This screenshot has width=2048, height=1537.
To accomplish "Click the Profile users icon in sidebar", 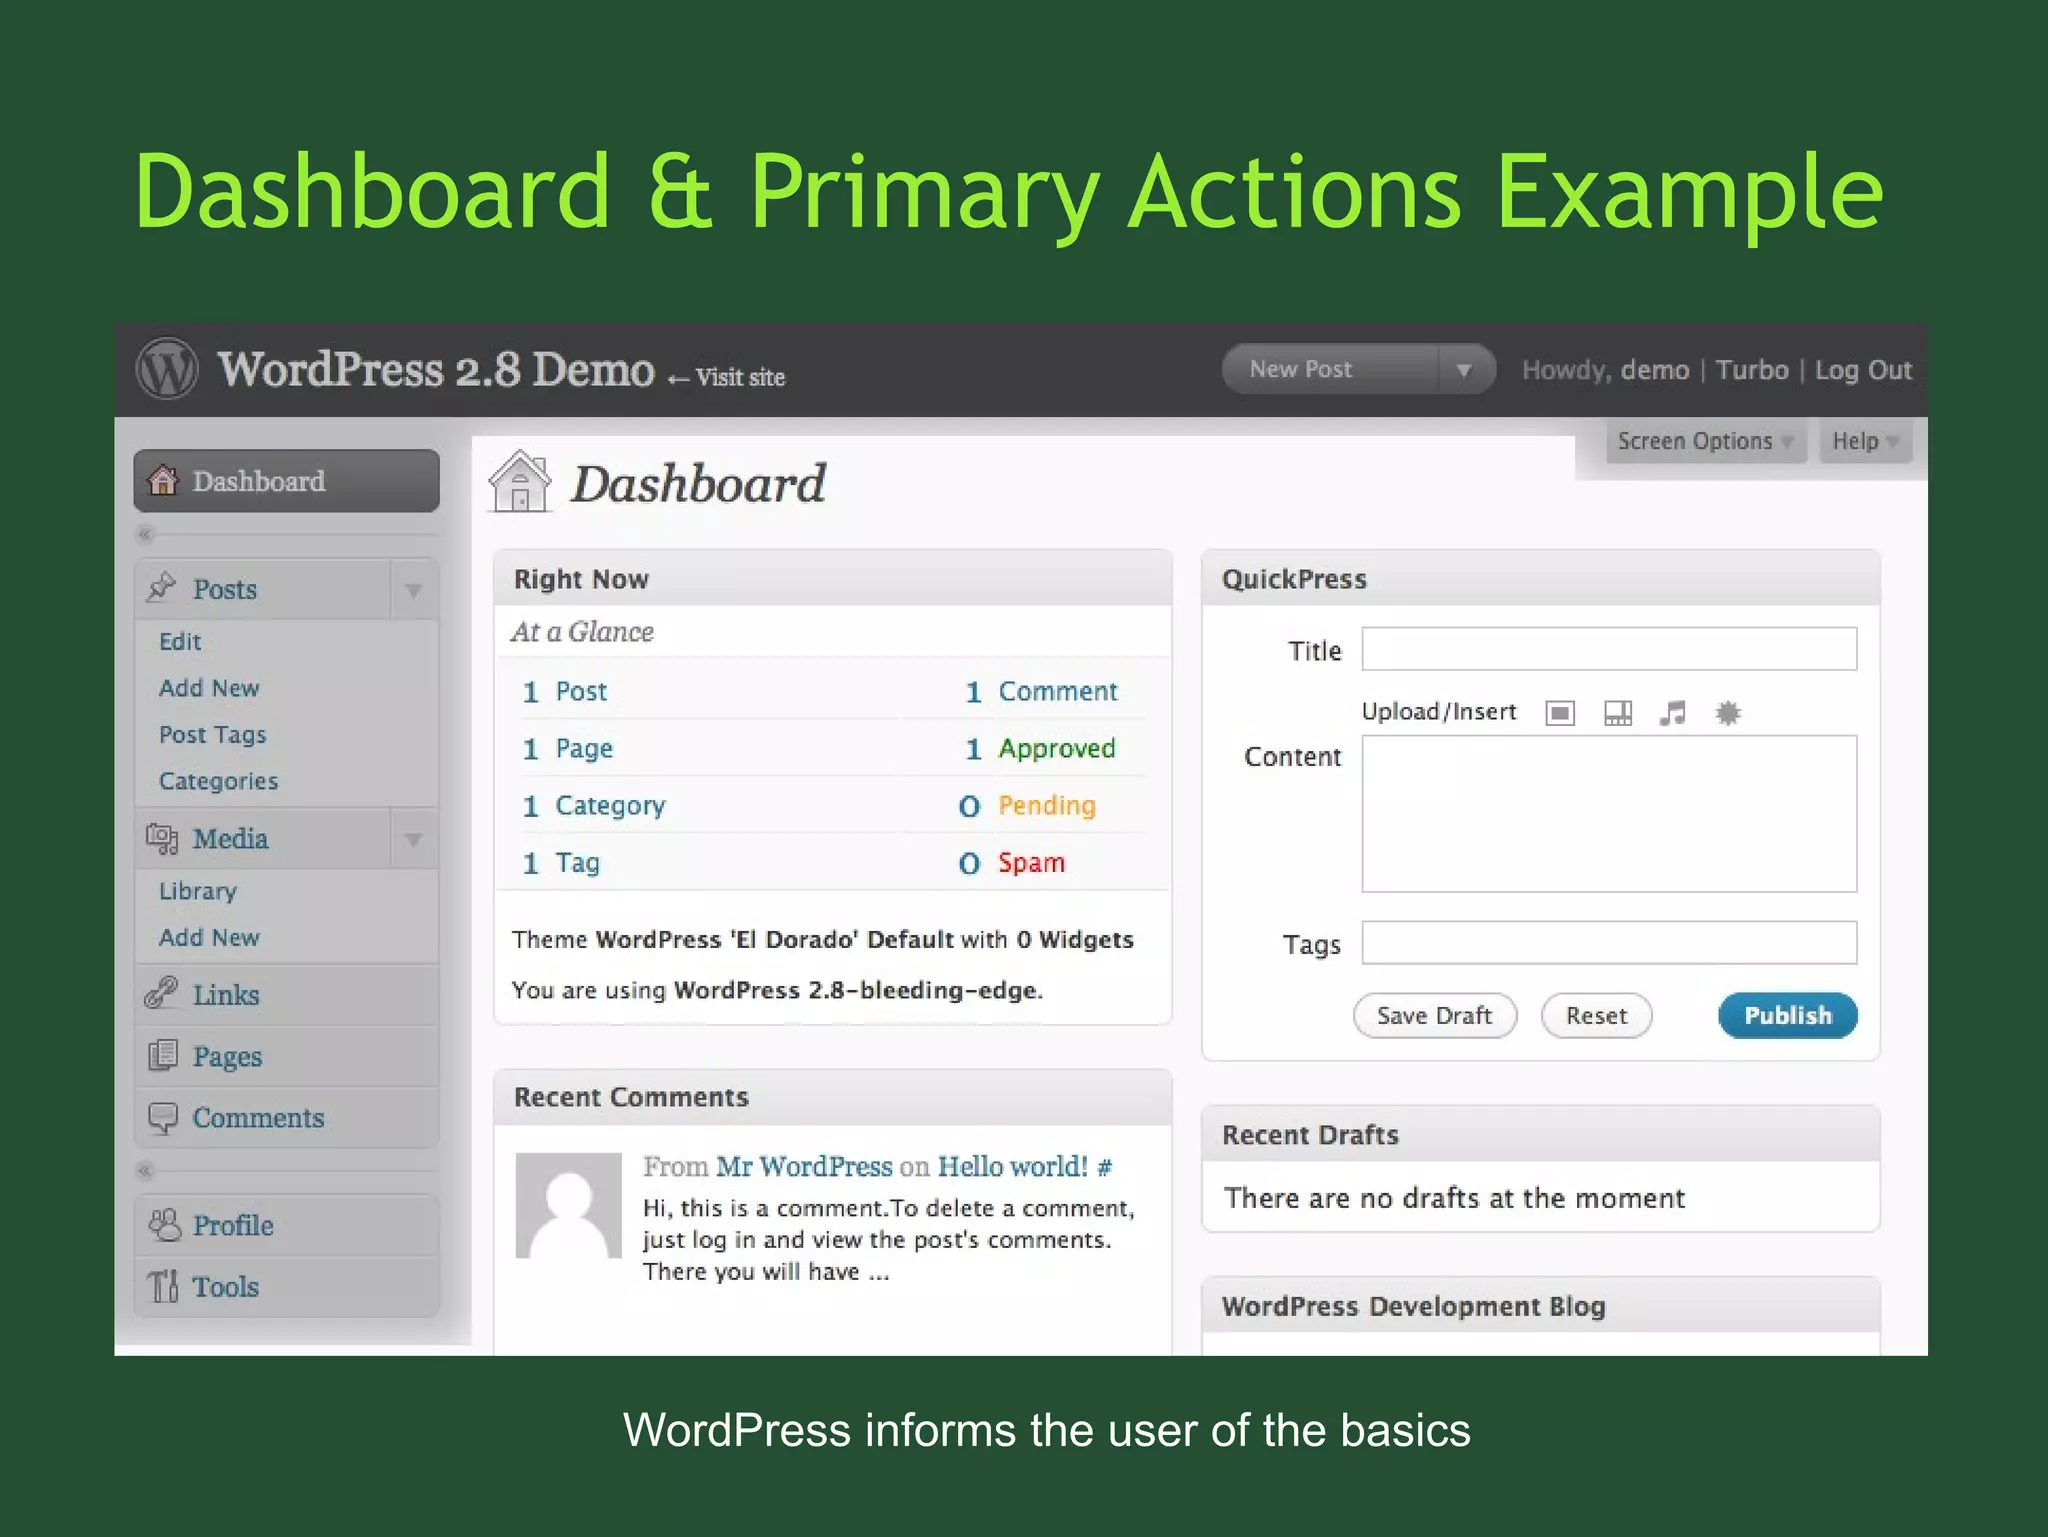I will coord(164,1224).
